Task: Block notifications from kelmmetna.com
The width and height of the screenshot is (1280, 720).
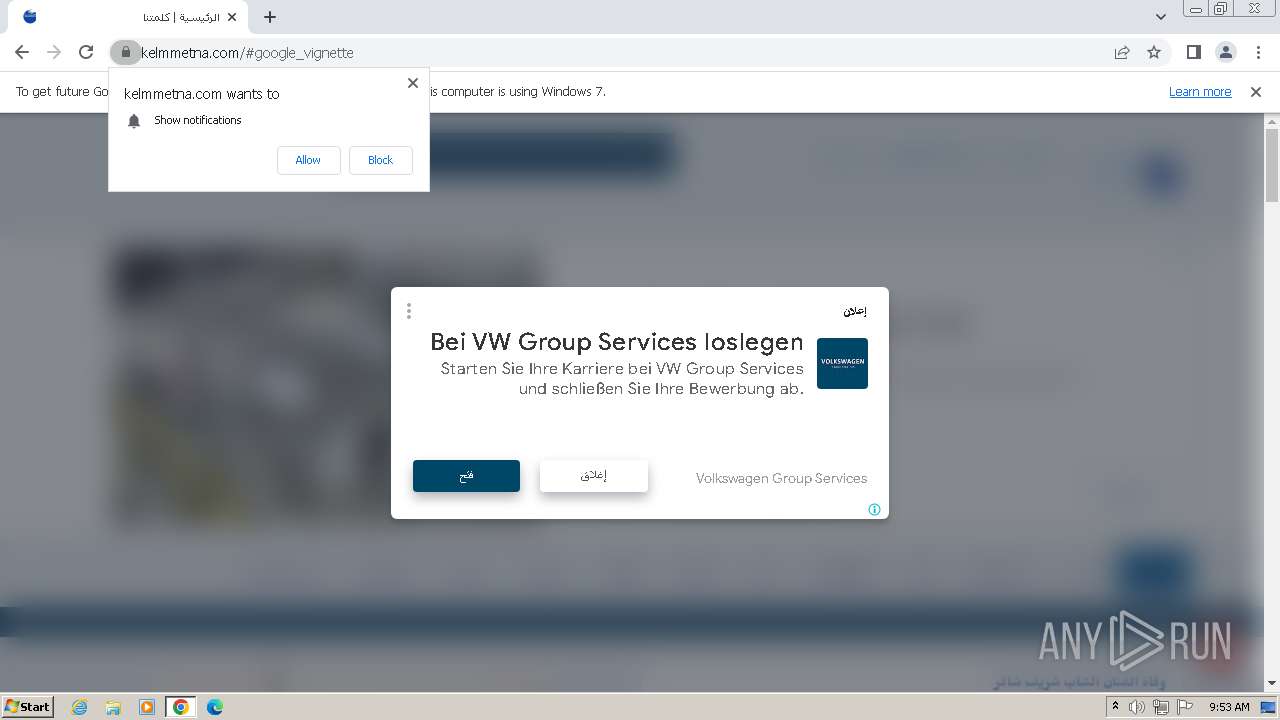Action: click(380, 160)
